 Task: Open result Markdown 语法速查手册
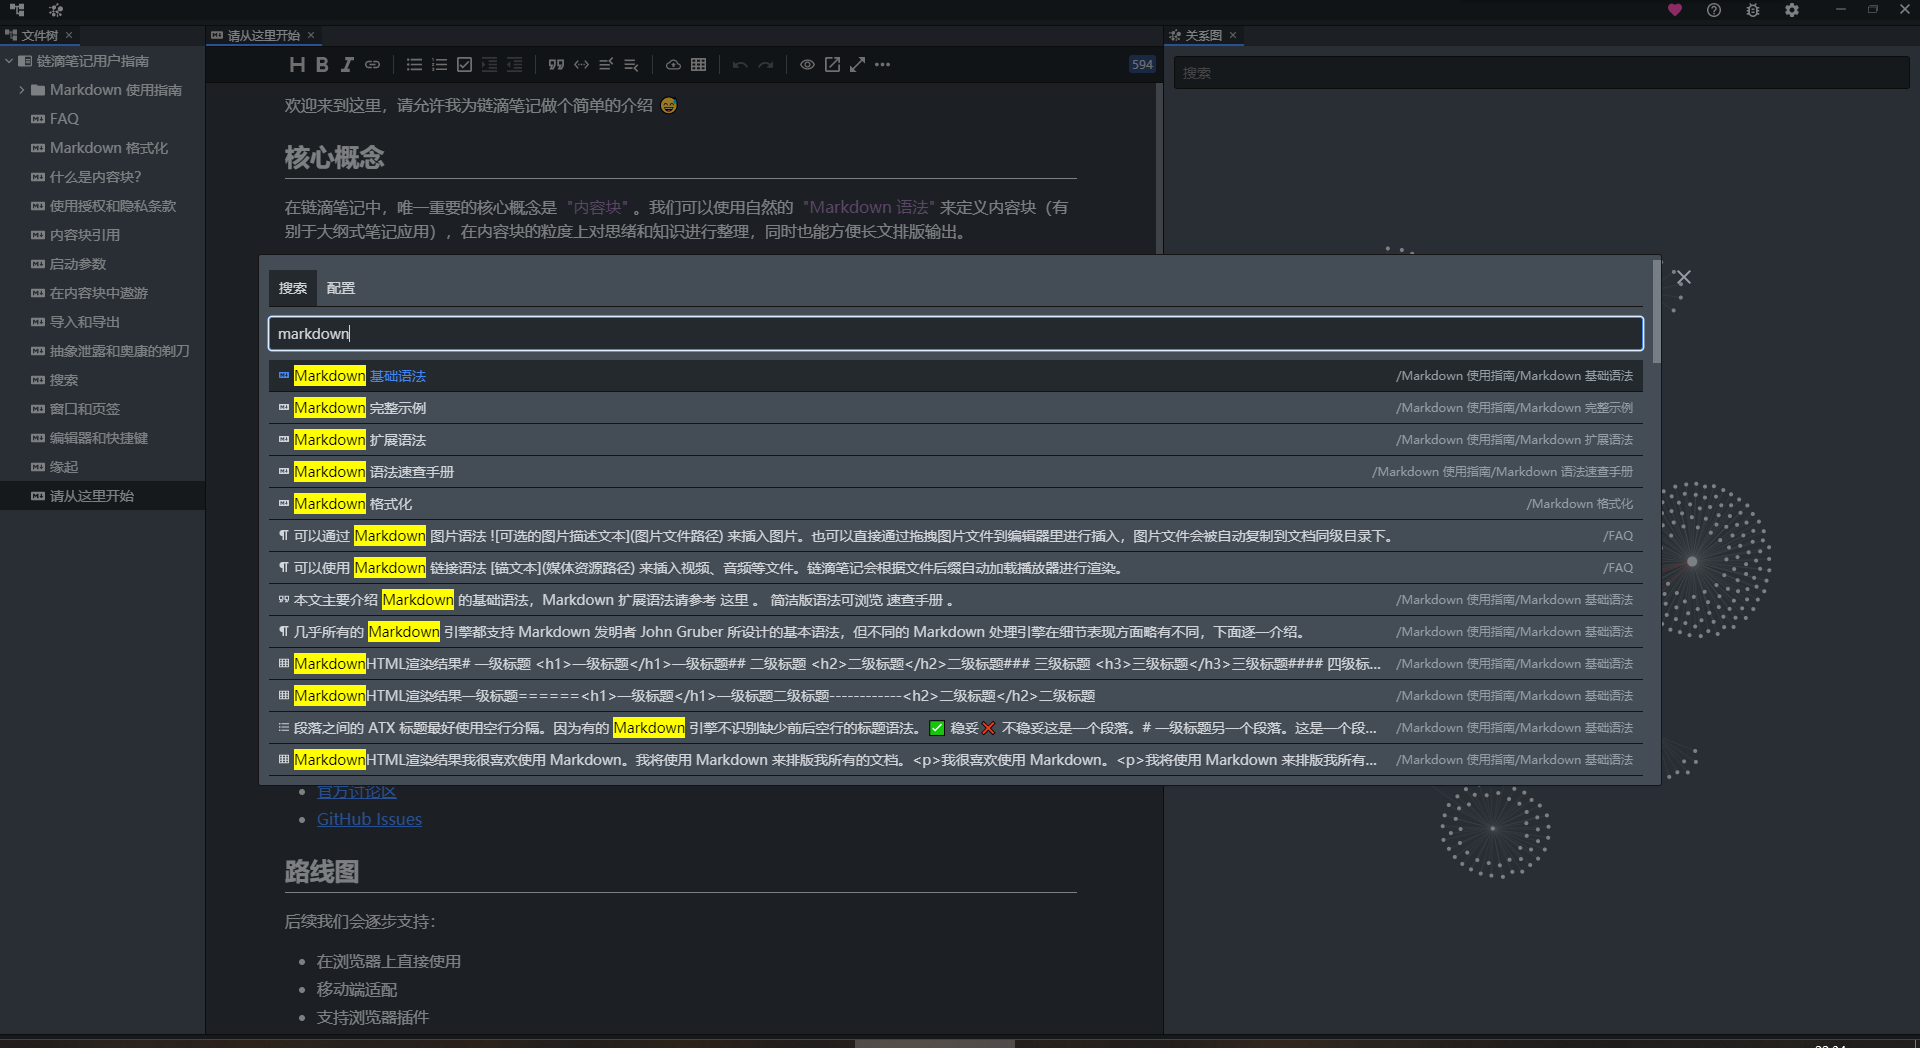tap(955, 472)
